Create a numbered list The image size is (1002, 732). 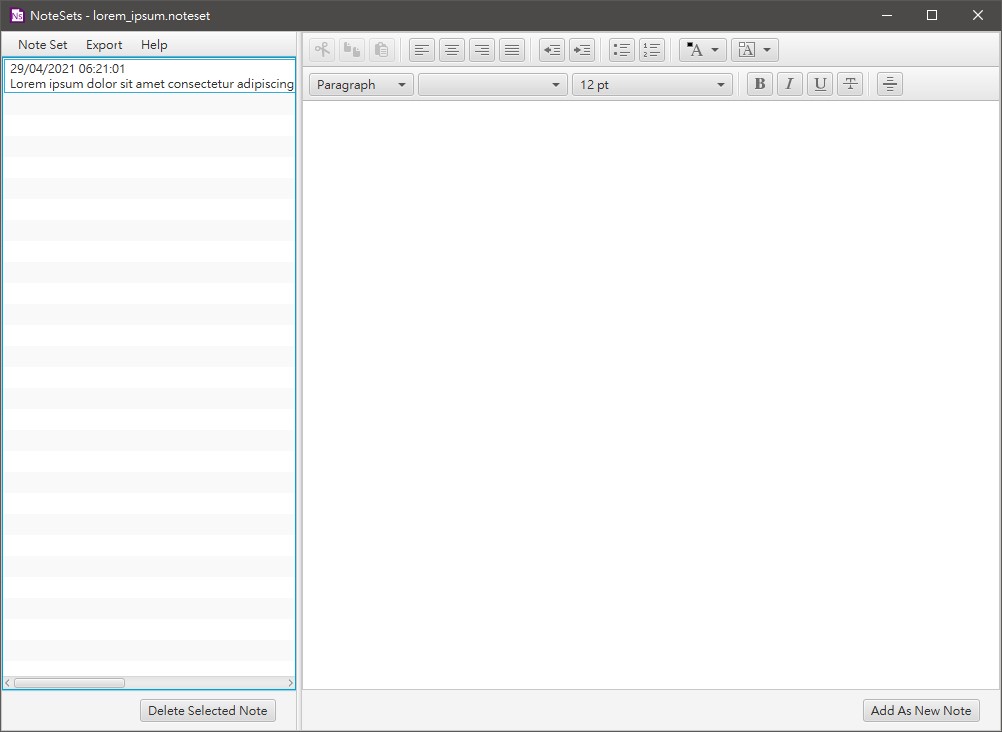pyautogui.click(x=651, y=49)
